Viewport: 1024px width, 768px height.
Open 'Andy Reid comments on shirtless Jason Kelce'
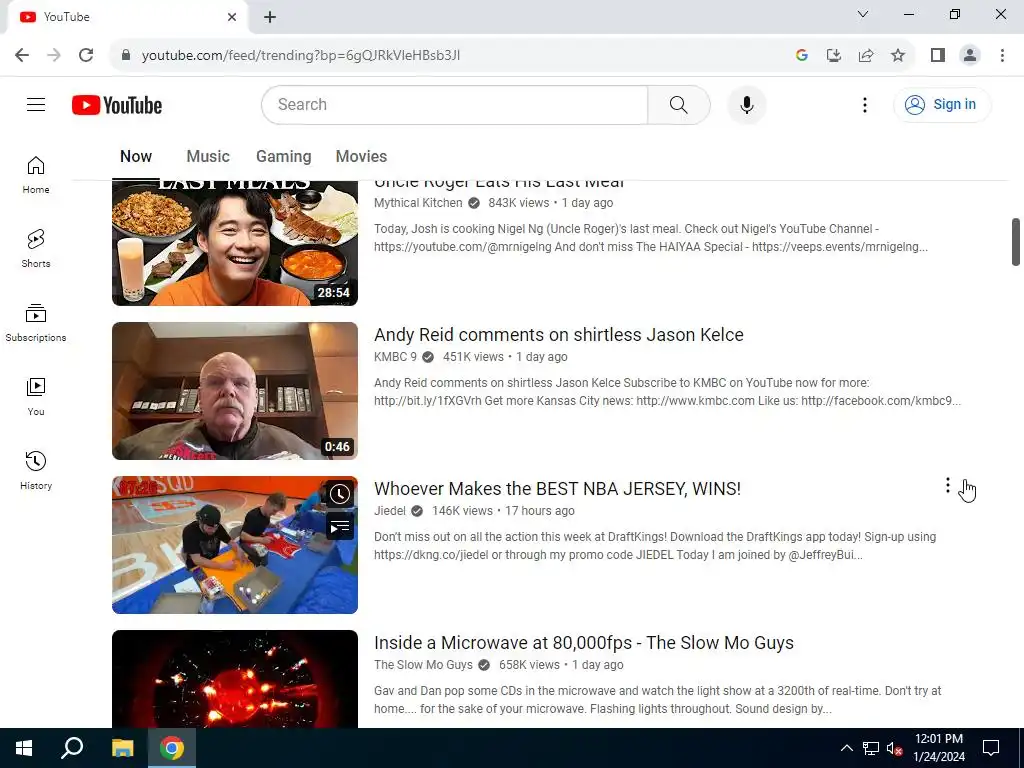click(558, 335)
